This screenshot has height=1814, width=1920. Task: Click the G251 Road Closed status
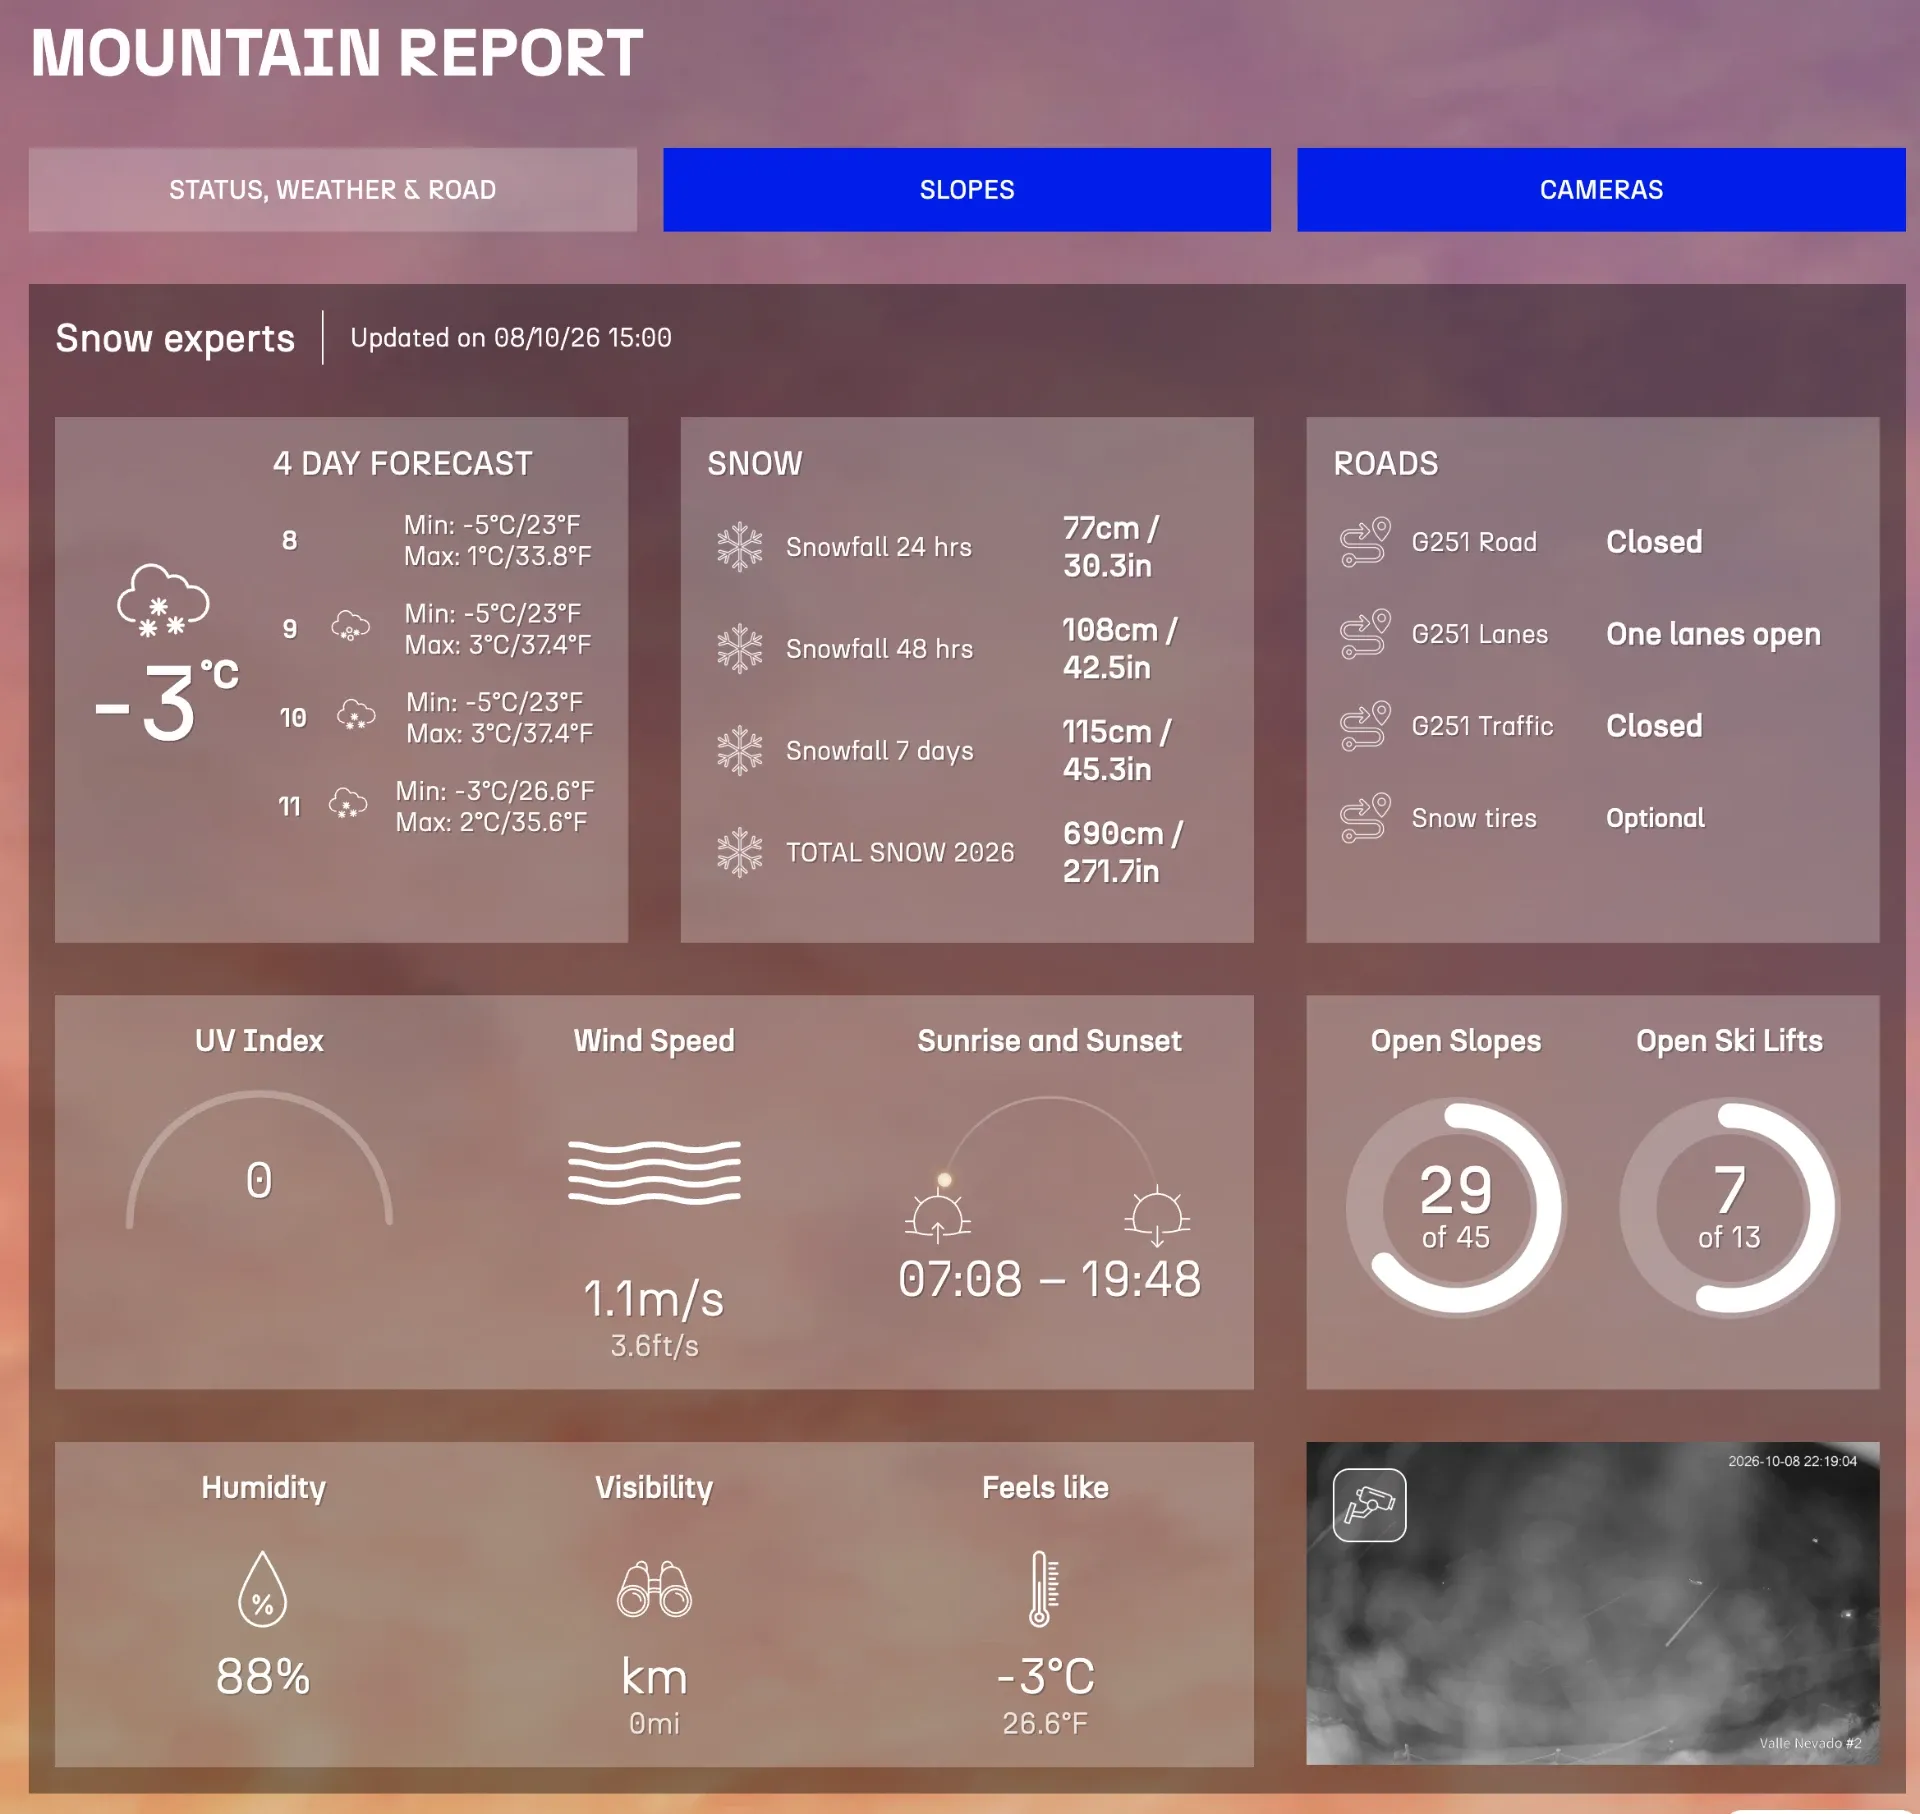point(1654,542)
